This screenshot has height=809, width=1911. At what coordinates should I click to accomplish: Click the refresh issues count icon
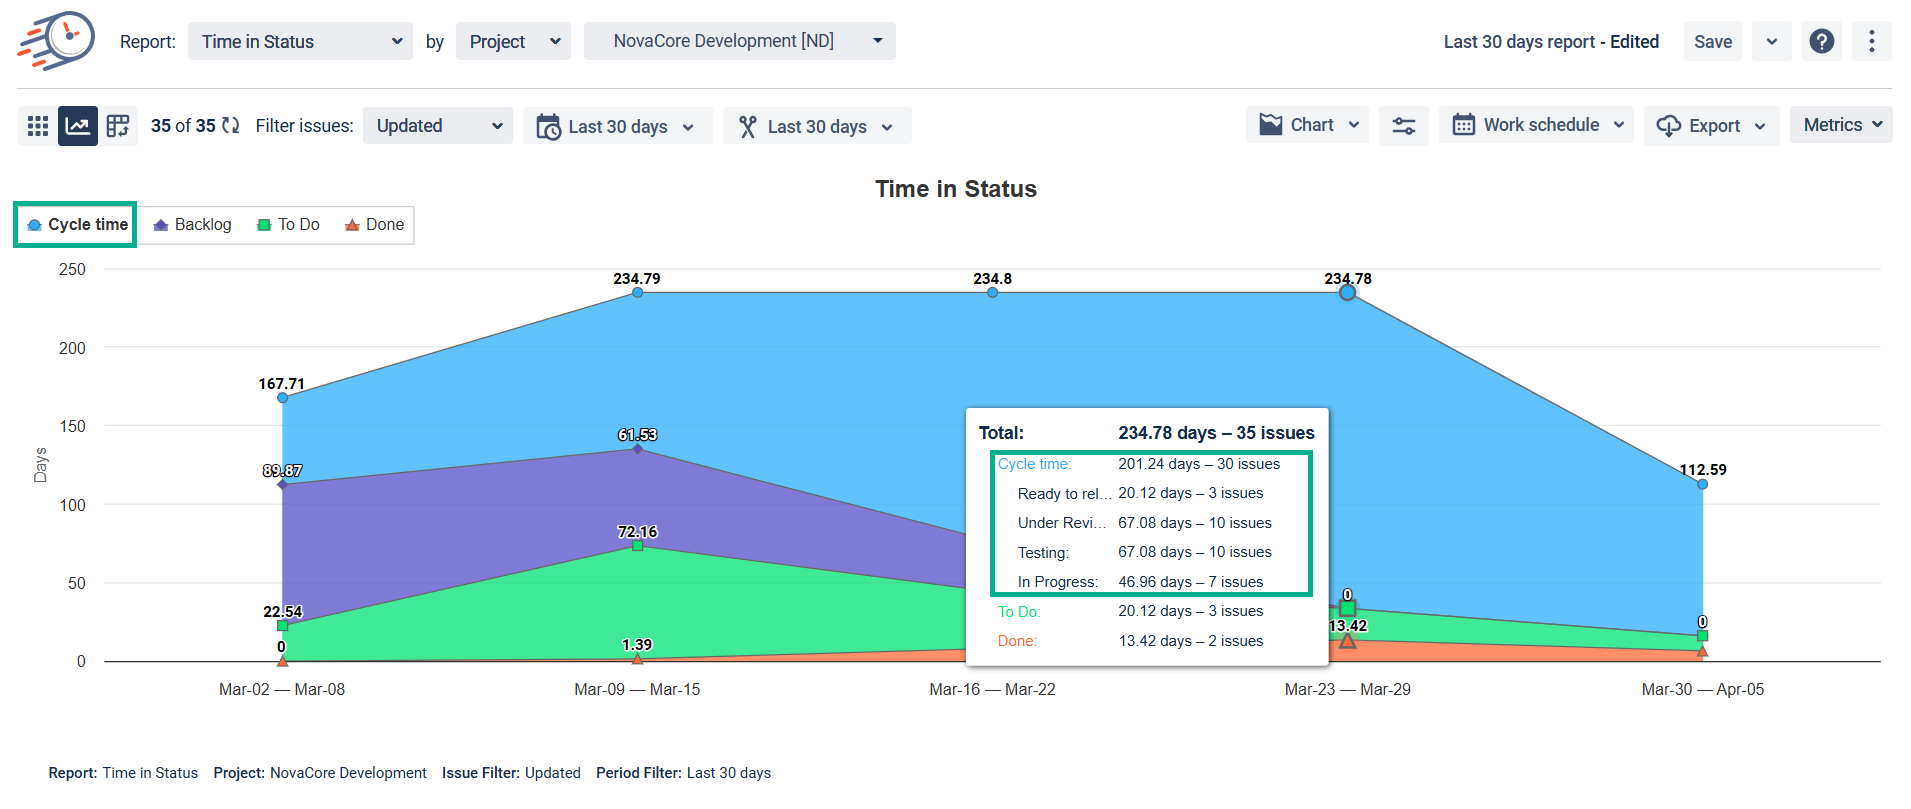tap(231, 126)
